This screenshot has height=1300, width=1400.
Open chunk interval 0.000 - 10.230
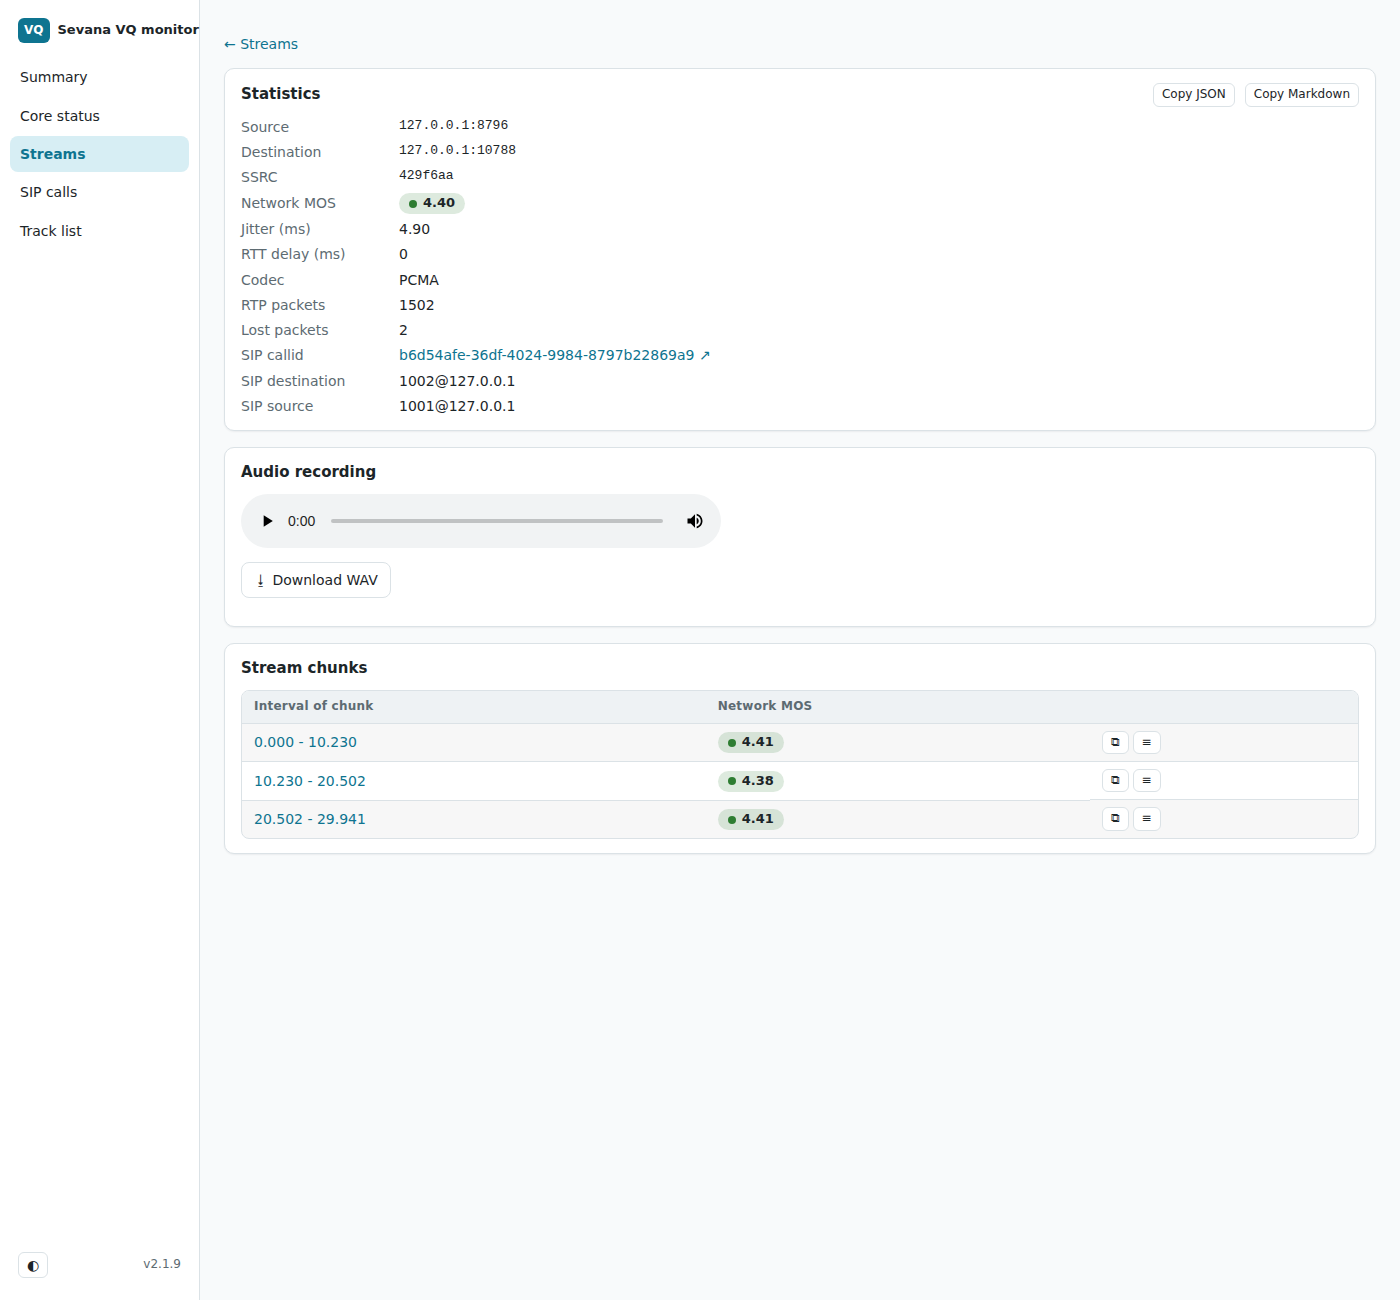pyautogui.click(x=305, y=742)
